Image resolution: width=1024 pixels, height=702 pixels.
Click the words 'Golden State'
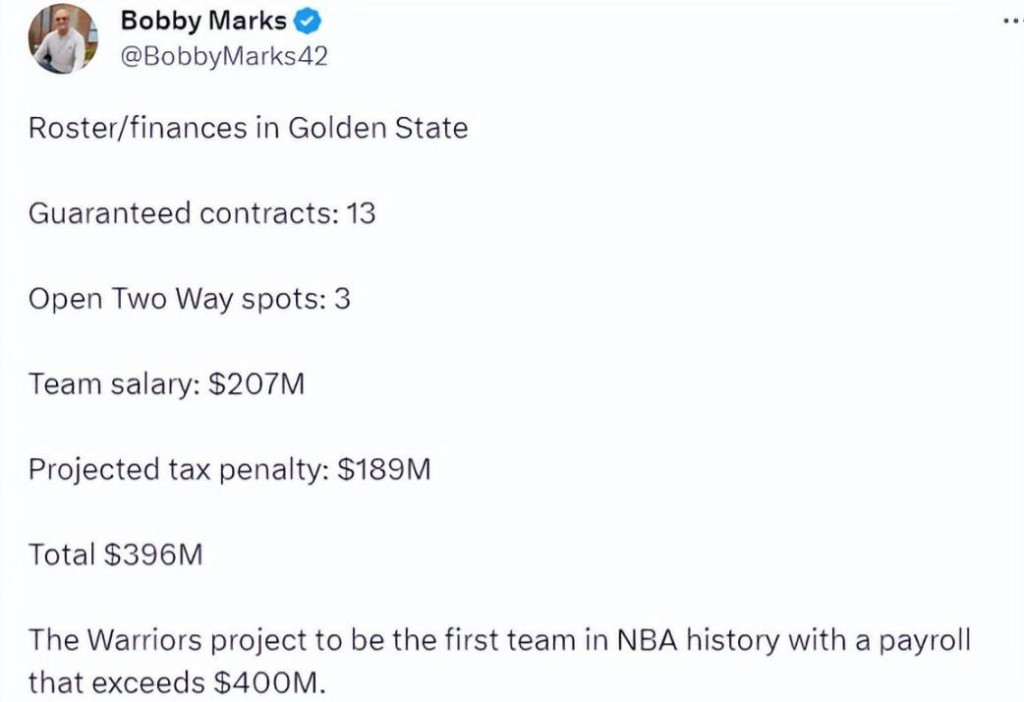click(x=378, y=128)
